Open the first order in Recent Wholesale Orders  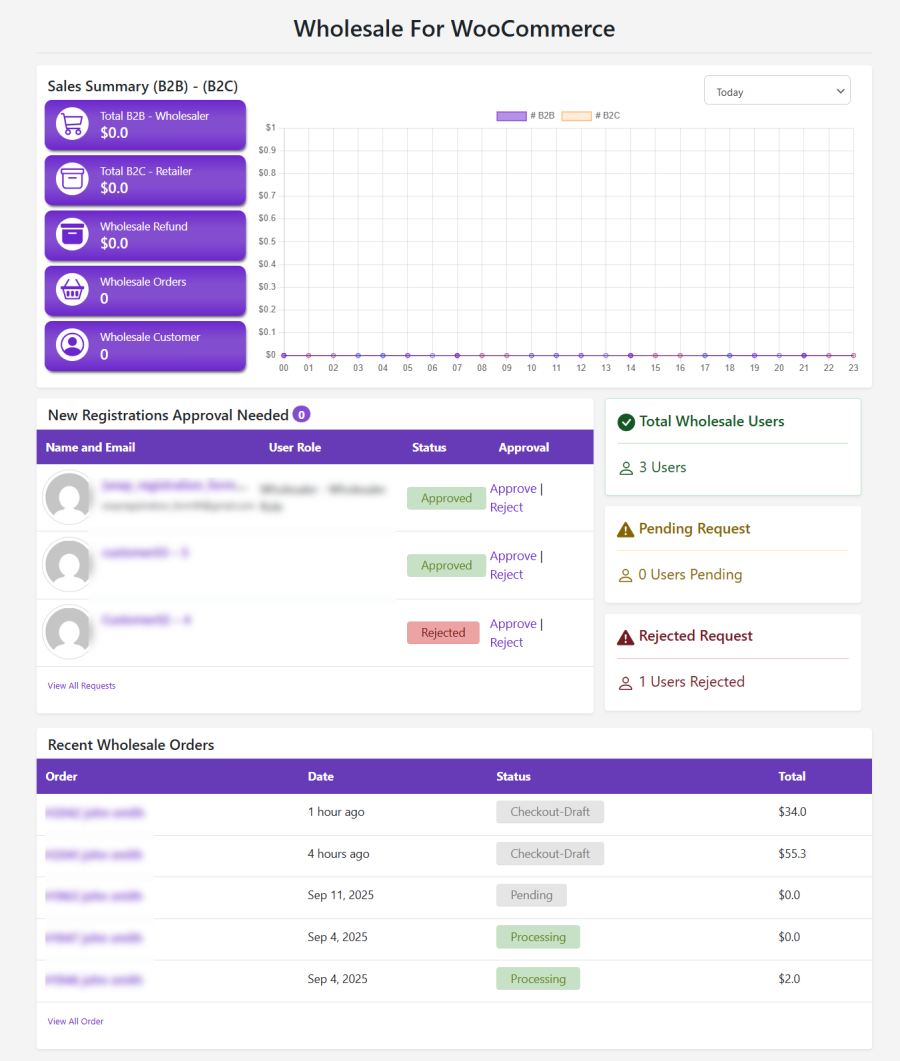95,812
